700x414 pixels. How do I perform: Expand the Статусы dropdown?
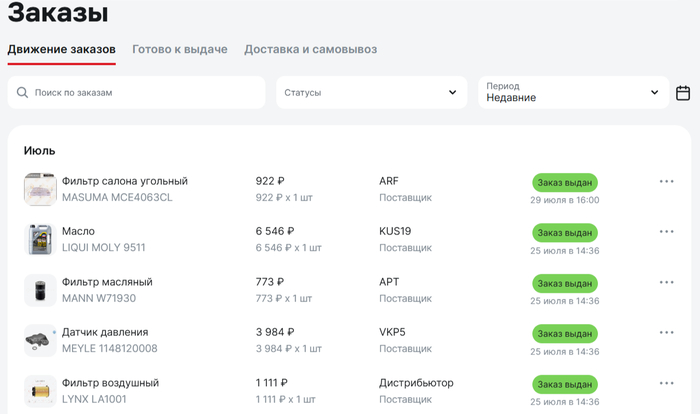pos(371,93)
